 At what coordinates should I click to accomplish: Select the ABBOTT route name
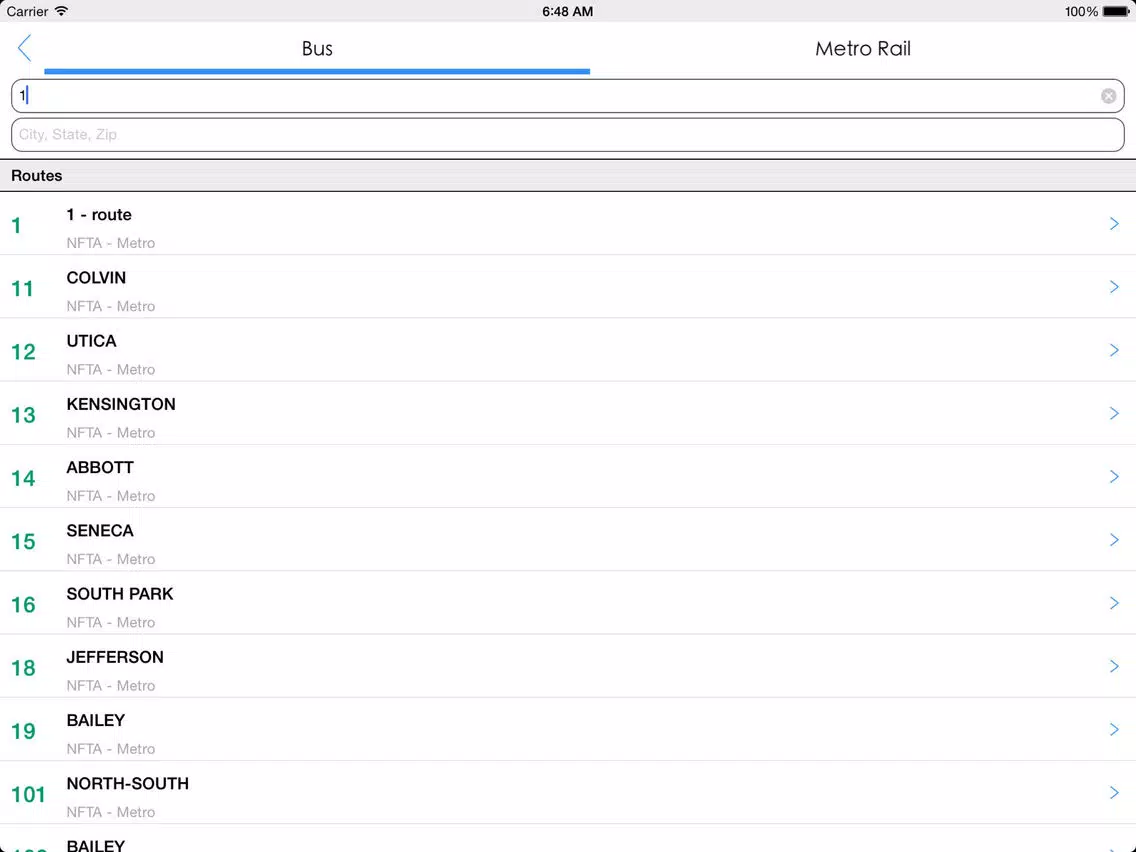click(x=100, y=467)
